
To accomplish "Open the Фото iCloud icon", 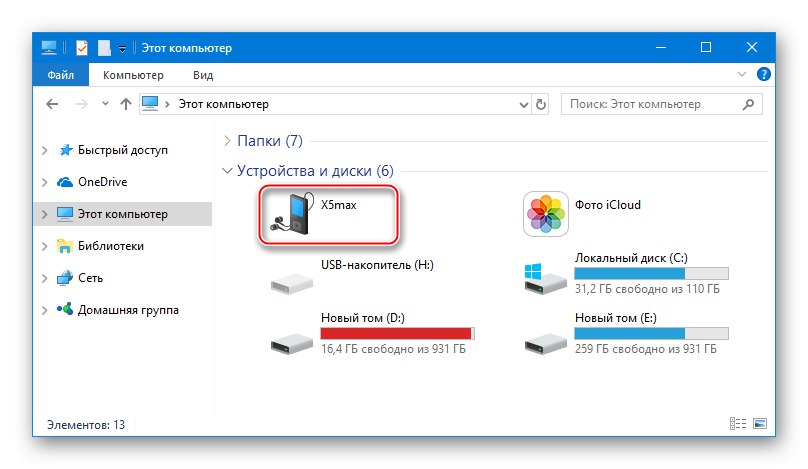I will coord(546,214).
